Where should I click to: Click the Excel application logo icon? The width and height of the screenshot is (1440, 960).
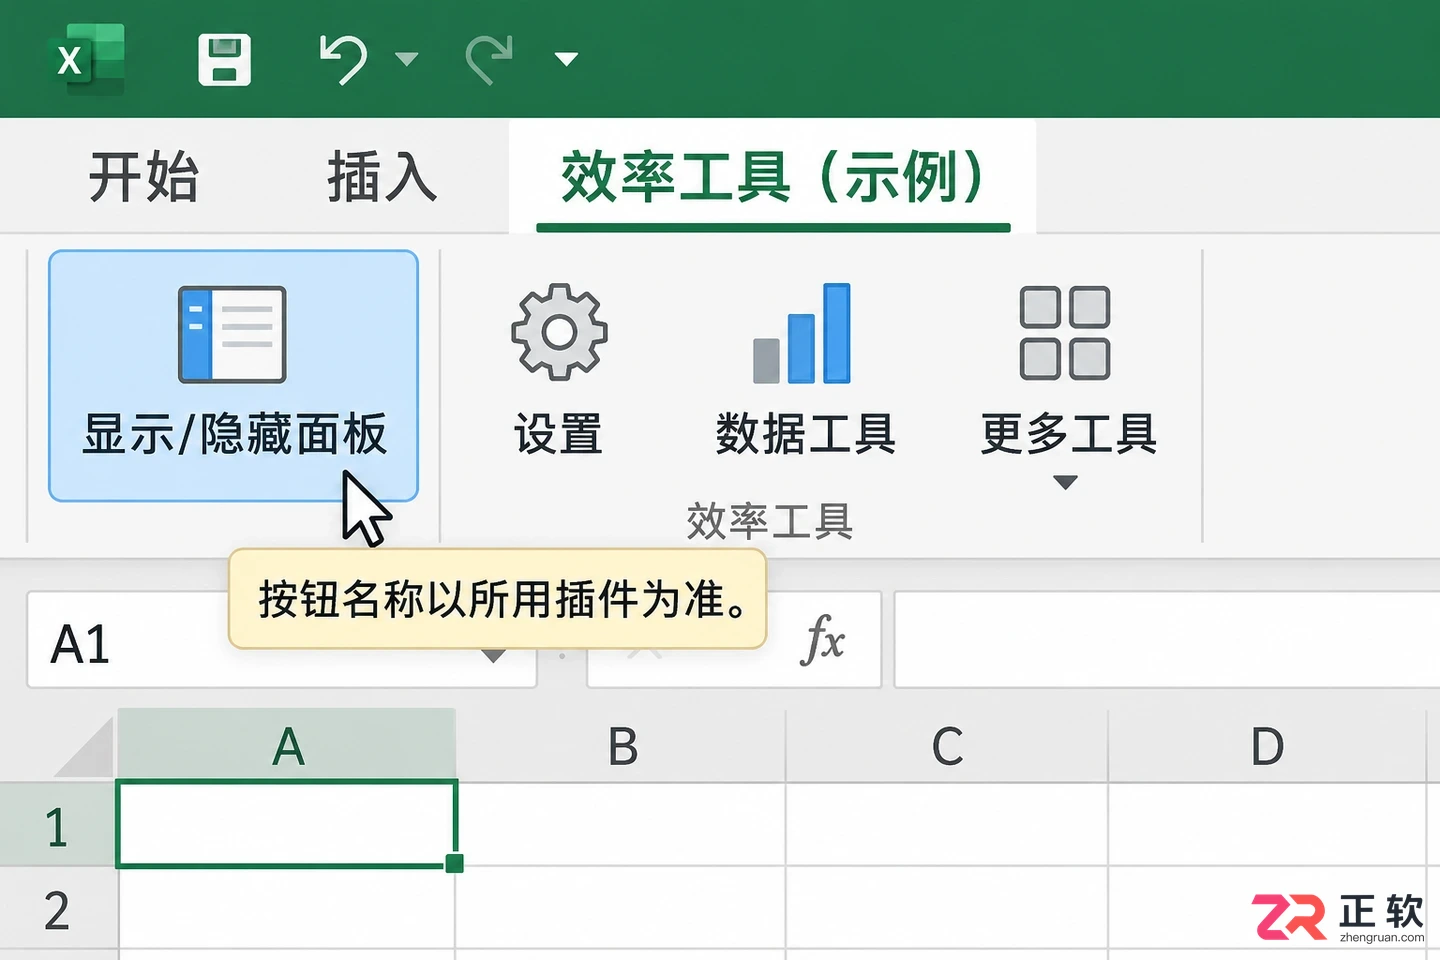click(86, 59)
